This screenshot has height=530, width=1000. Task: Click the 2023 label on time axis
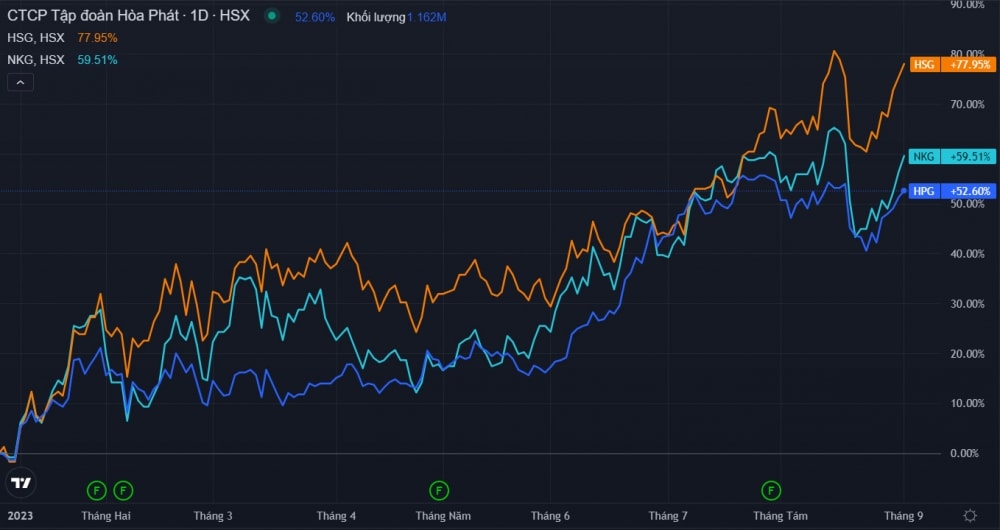(x=20, y=516)
